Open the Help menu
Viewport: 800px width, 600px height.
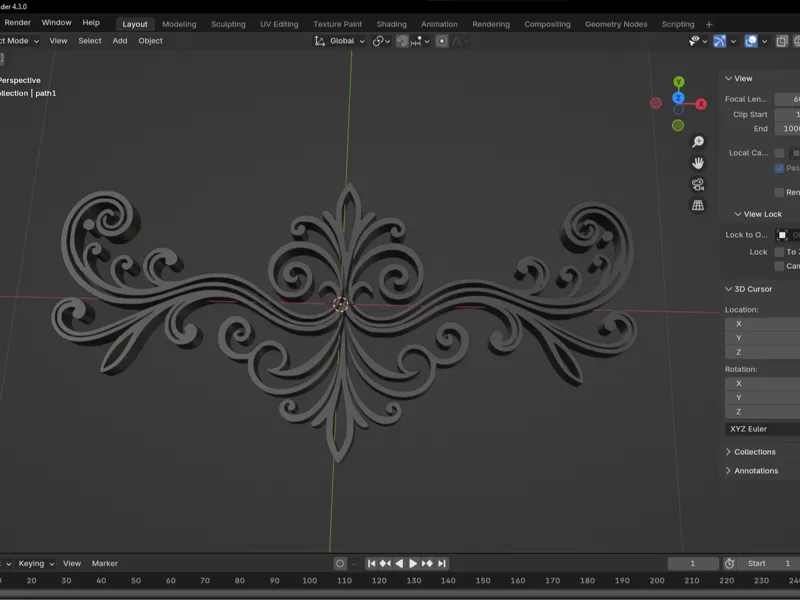[x=91, y=22]
